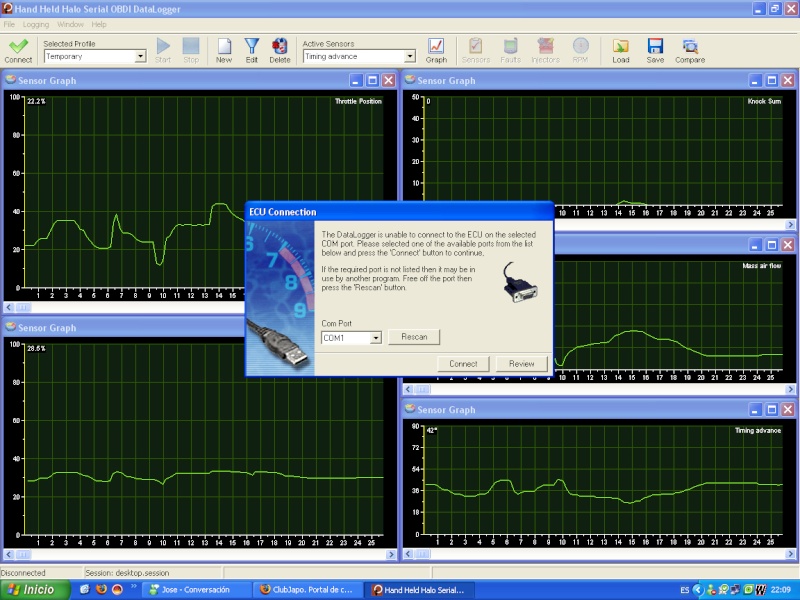Open a Graph with the Graph icon
The height and width of the screenshot is (600, 800).
coord(436,51)
